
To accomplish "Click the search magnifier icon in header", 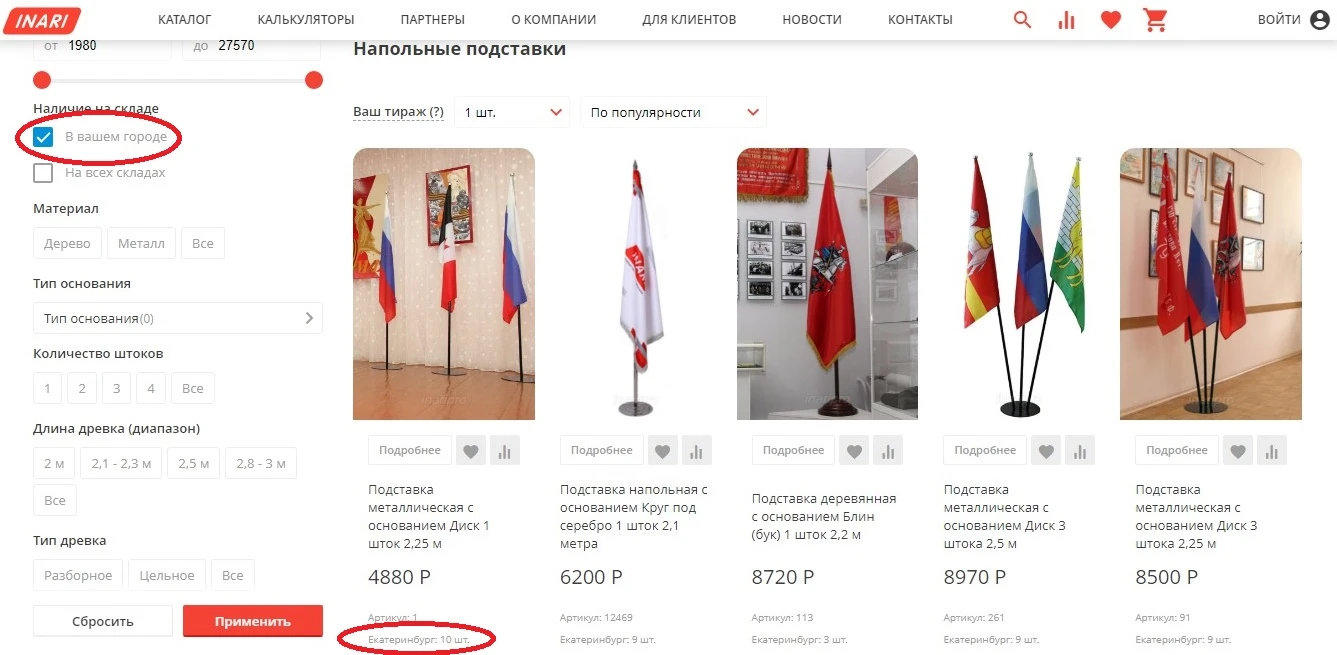I will (1022, 19).
